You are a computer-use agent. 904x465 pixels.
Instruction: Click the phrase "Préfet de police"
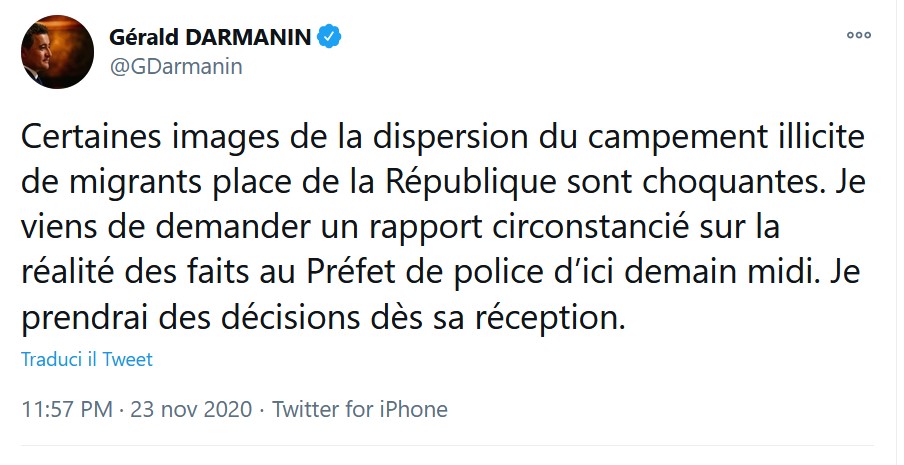pyautogui.click(x=460, y=274)
